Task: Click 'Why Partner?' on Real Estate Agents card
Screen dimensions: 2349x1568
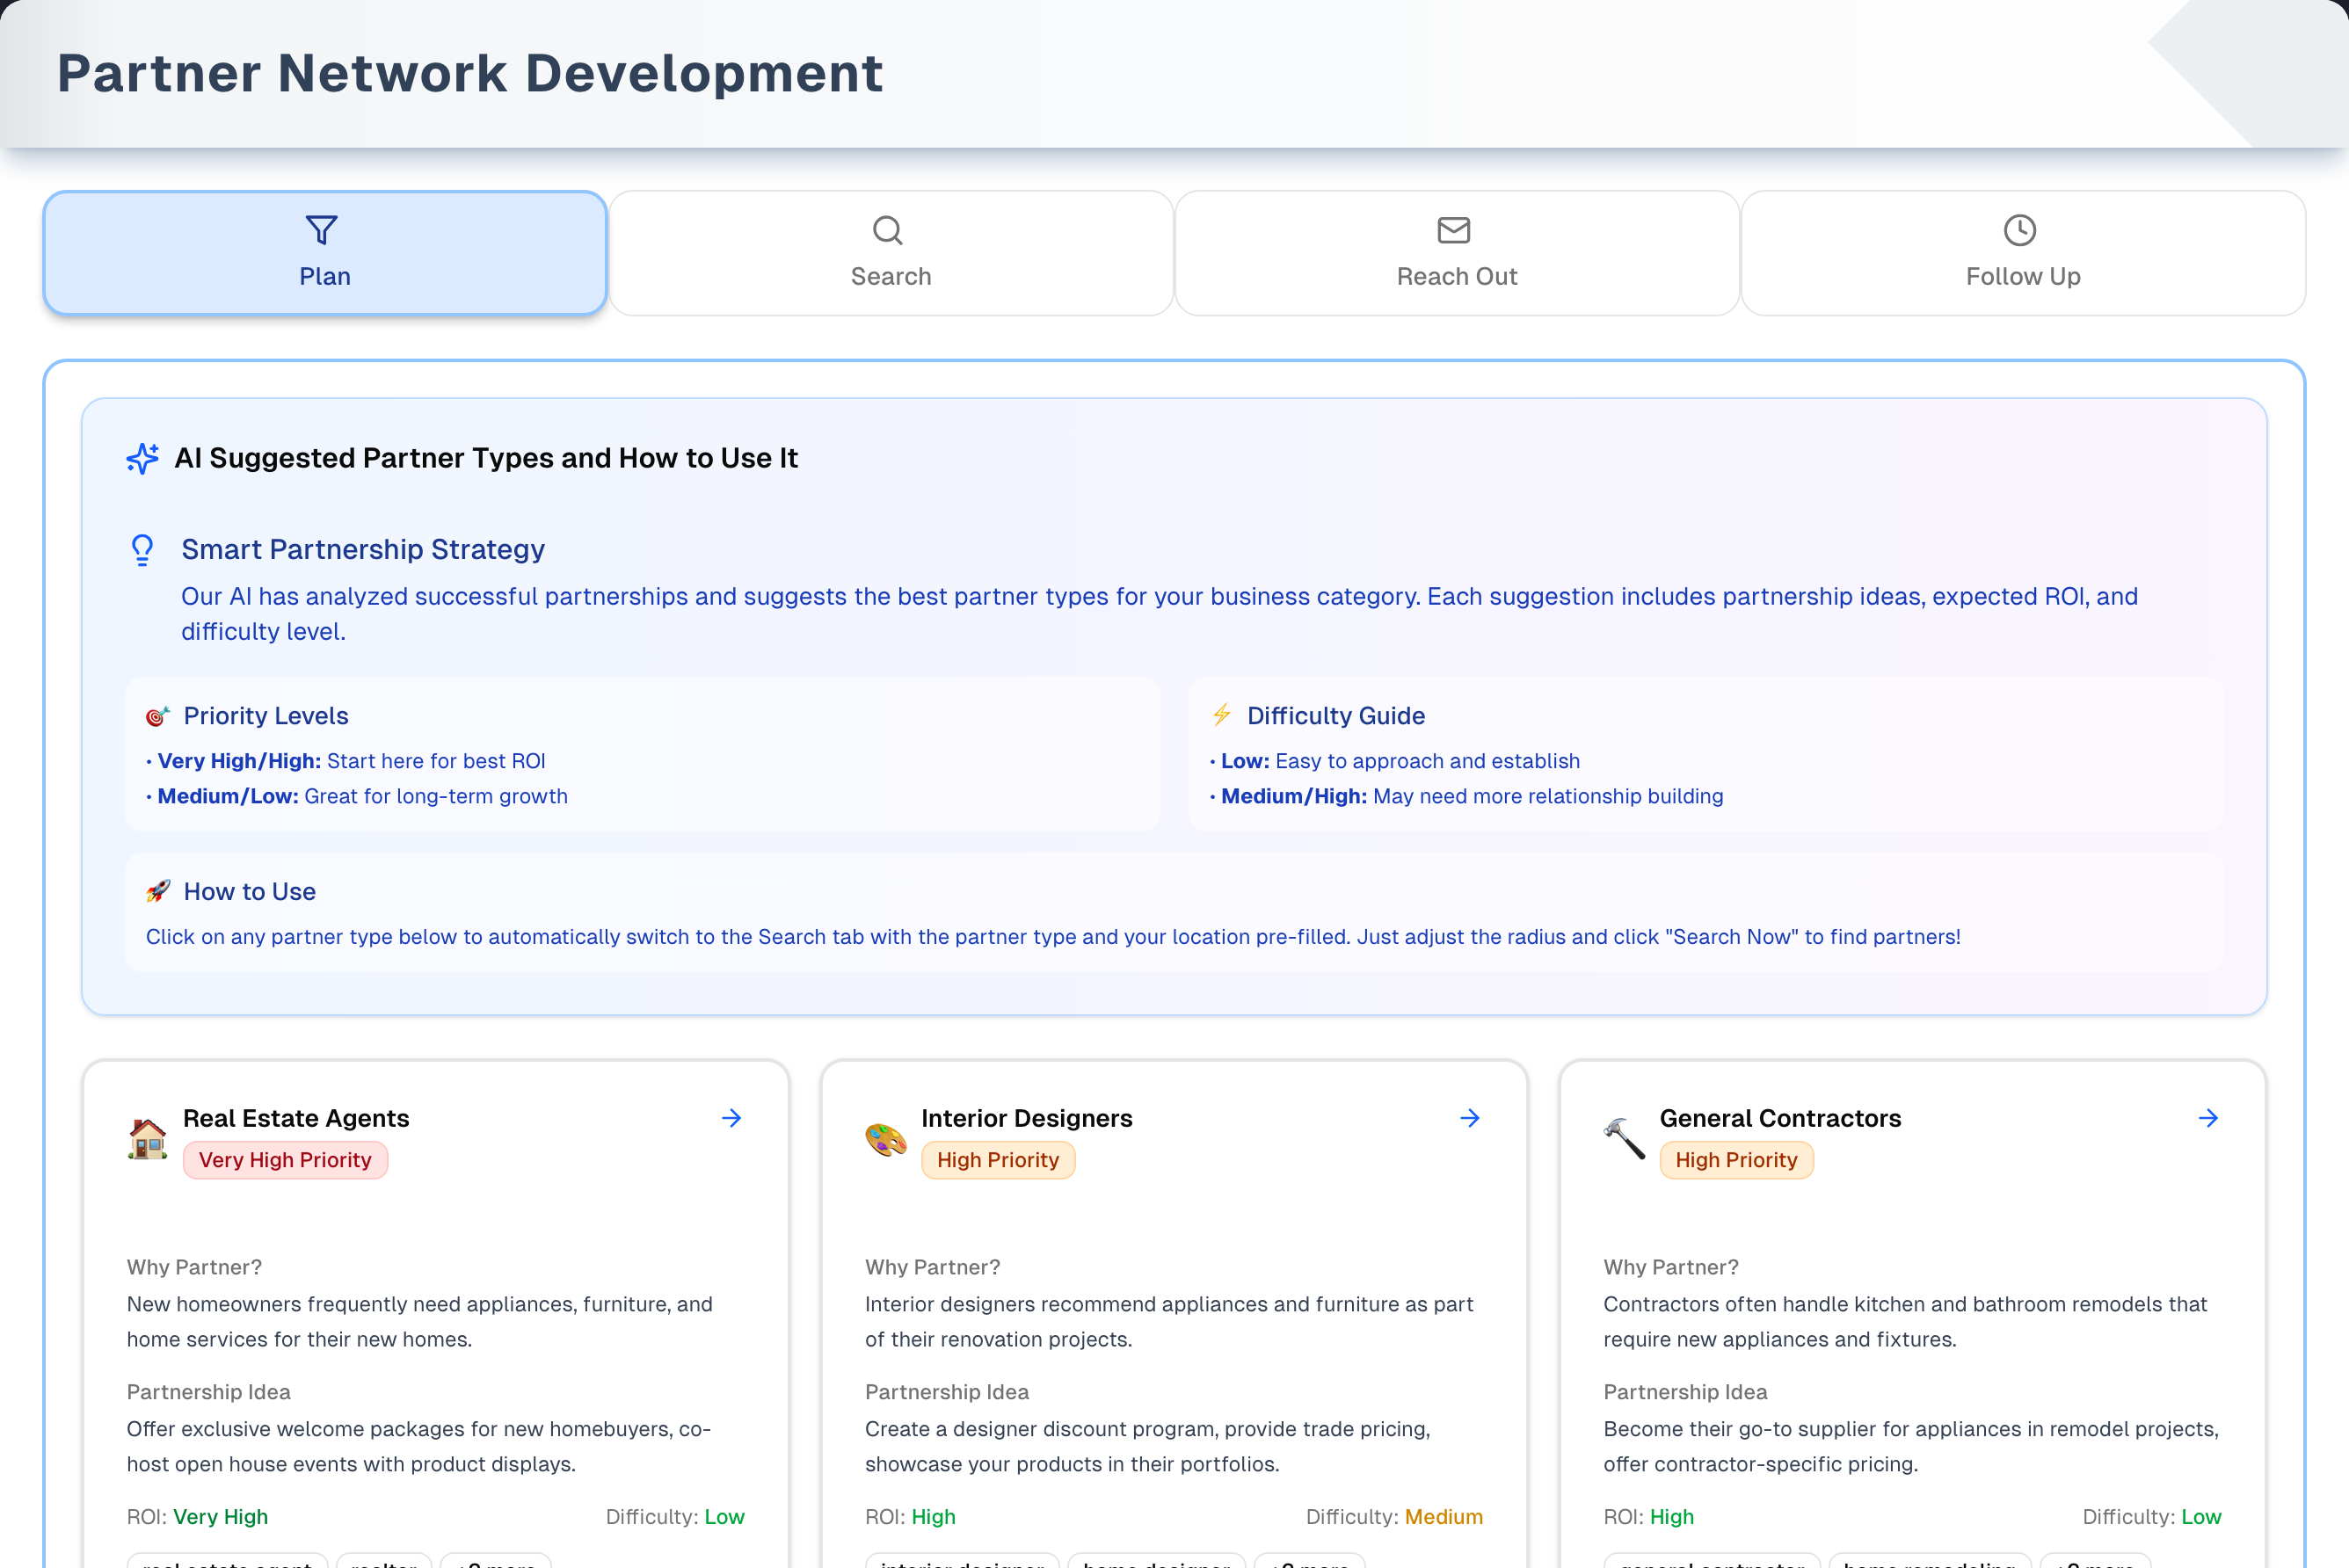Action: click(x=194, y=1267)
